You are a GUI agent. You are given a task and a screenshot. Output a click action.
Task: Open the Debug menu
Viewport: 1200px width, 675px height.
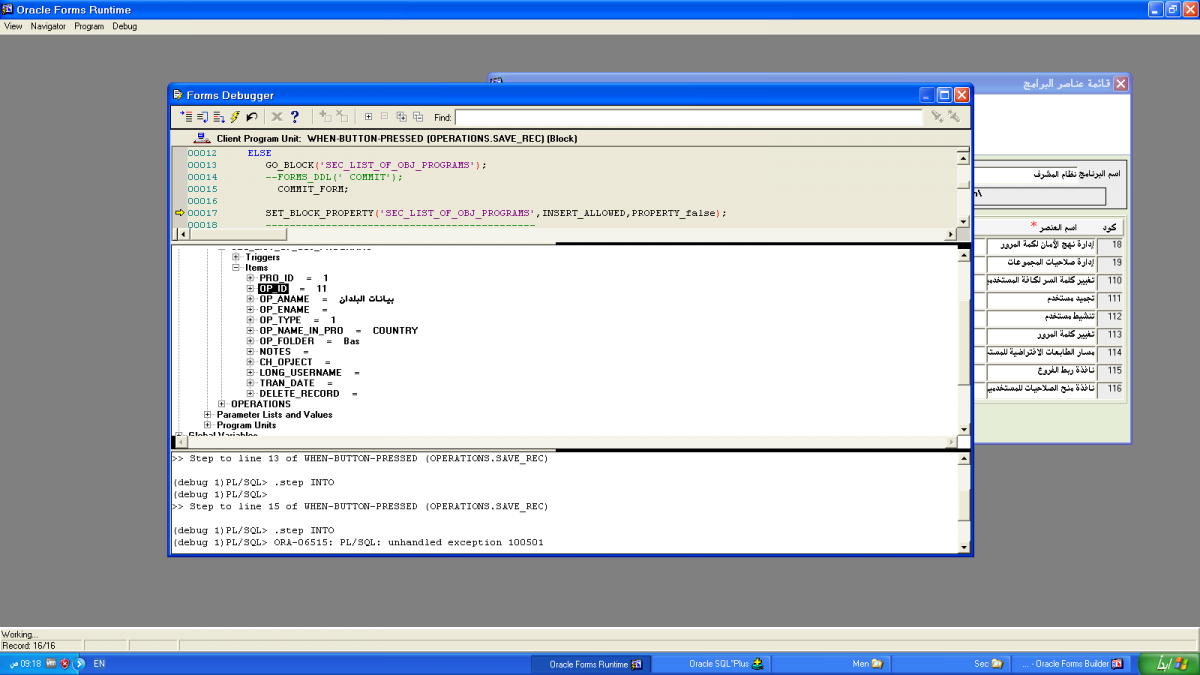(124, 26)
